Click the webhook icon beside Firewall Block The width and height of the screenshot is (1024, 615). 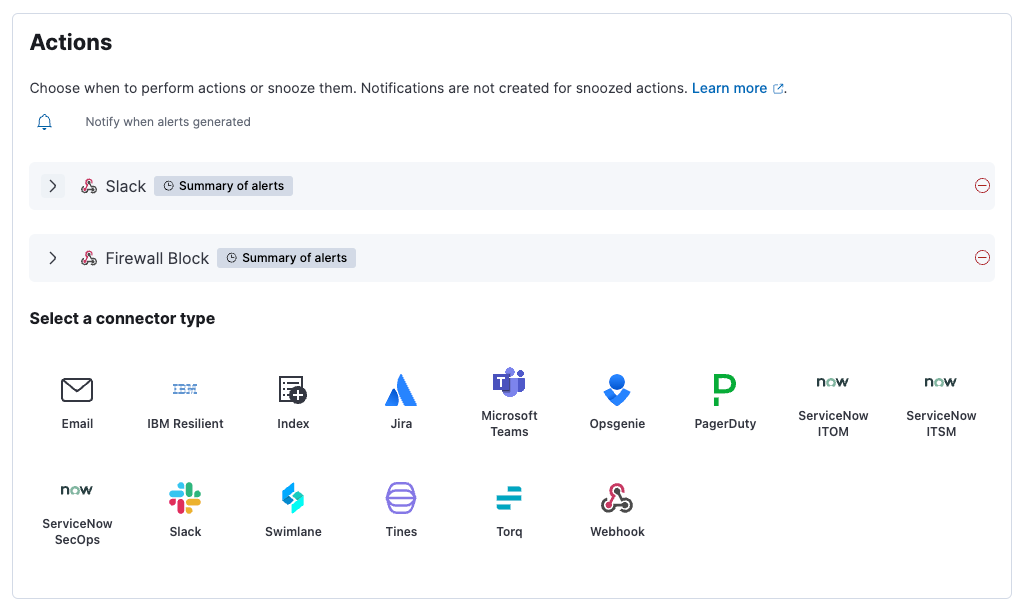(89, 258)
